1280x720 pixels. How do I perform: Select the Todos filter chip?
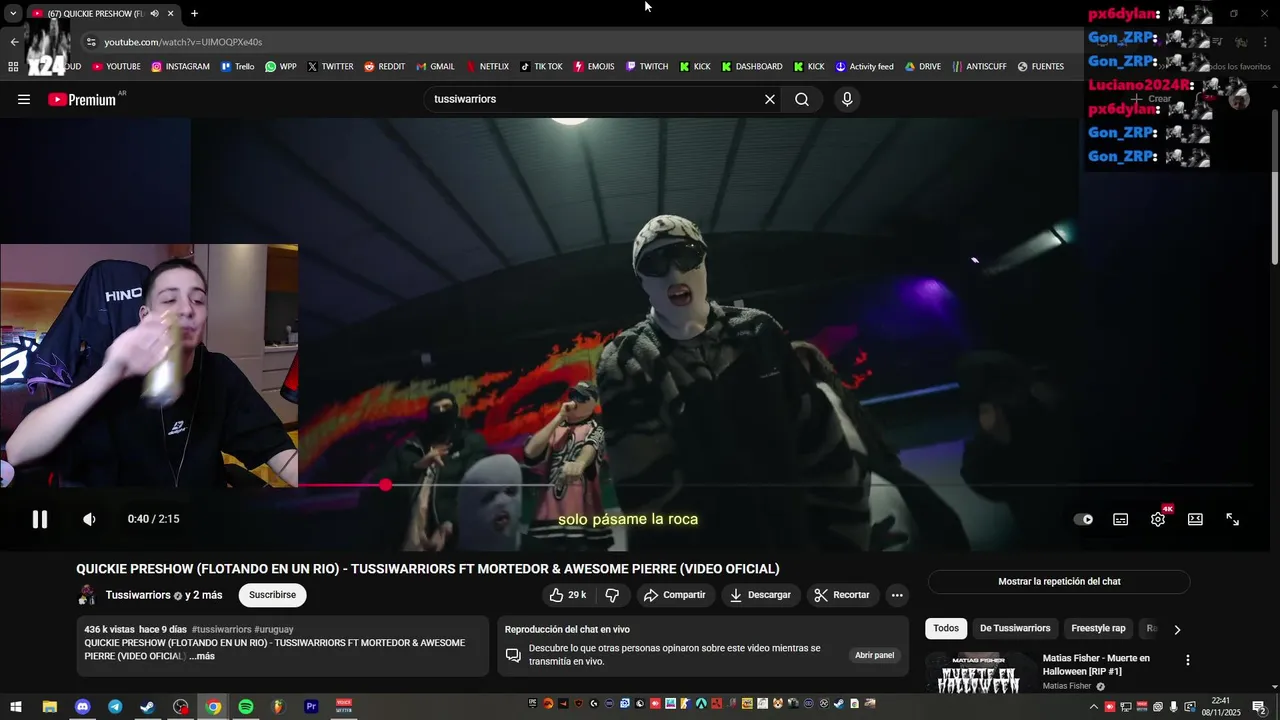pos(946,628)
